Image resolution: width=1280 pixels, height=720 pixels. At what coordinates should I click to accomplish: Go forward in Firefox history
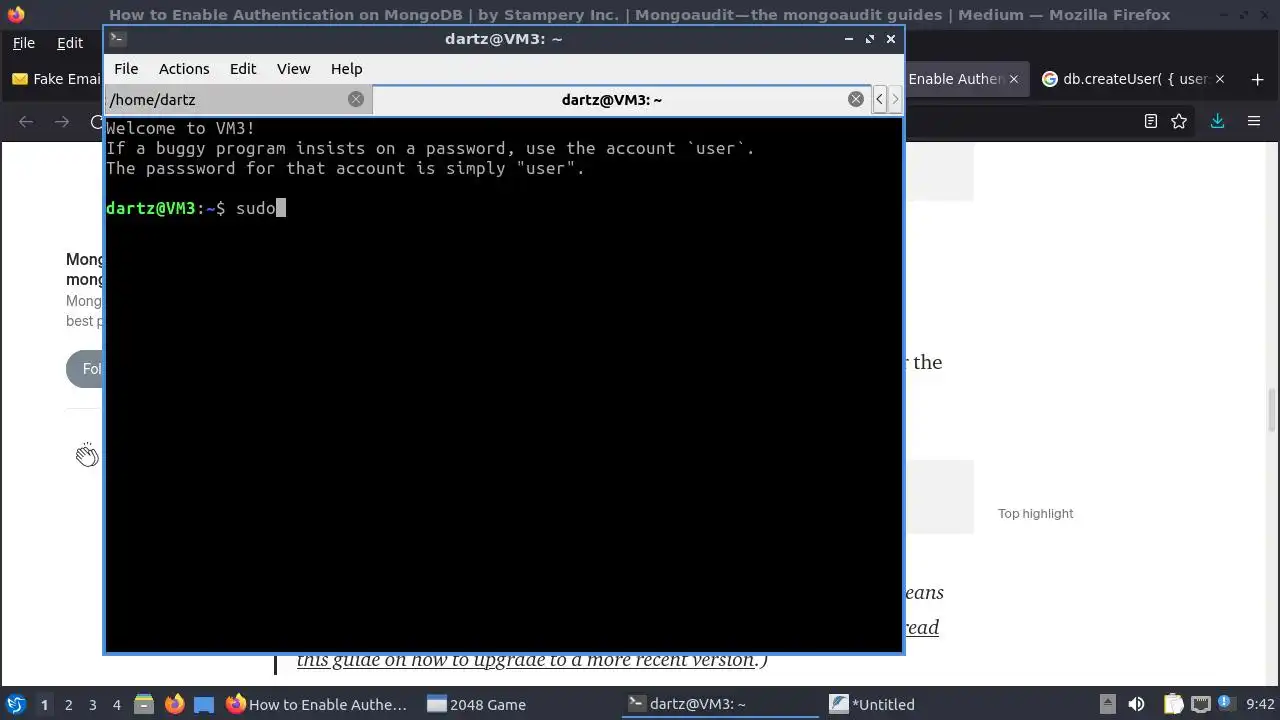62,121
